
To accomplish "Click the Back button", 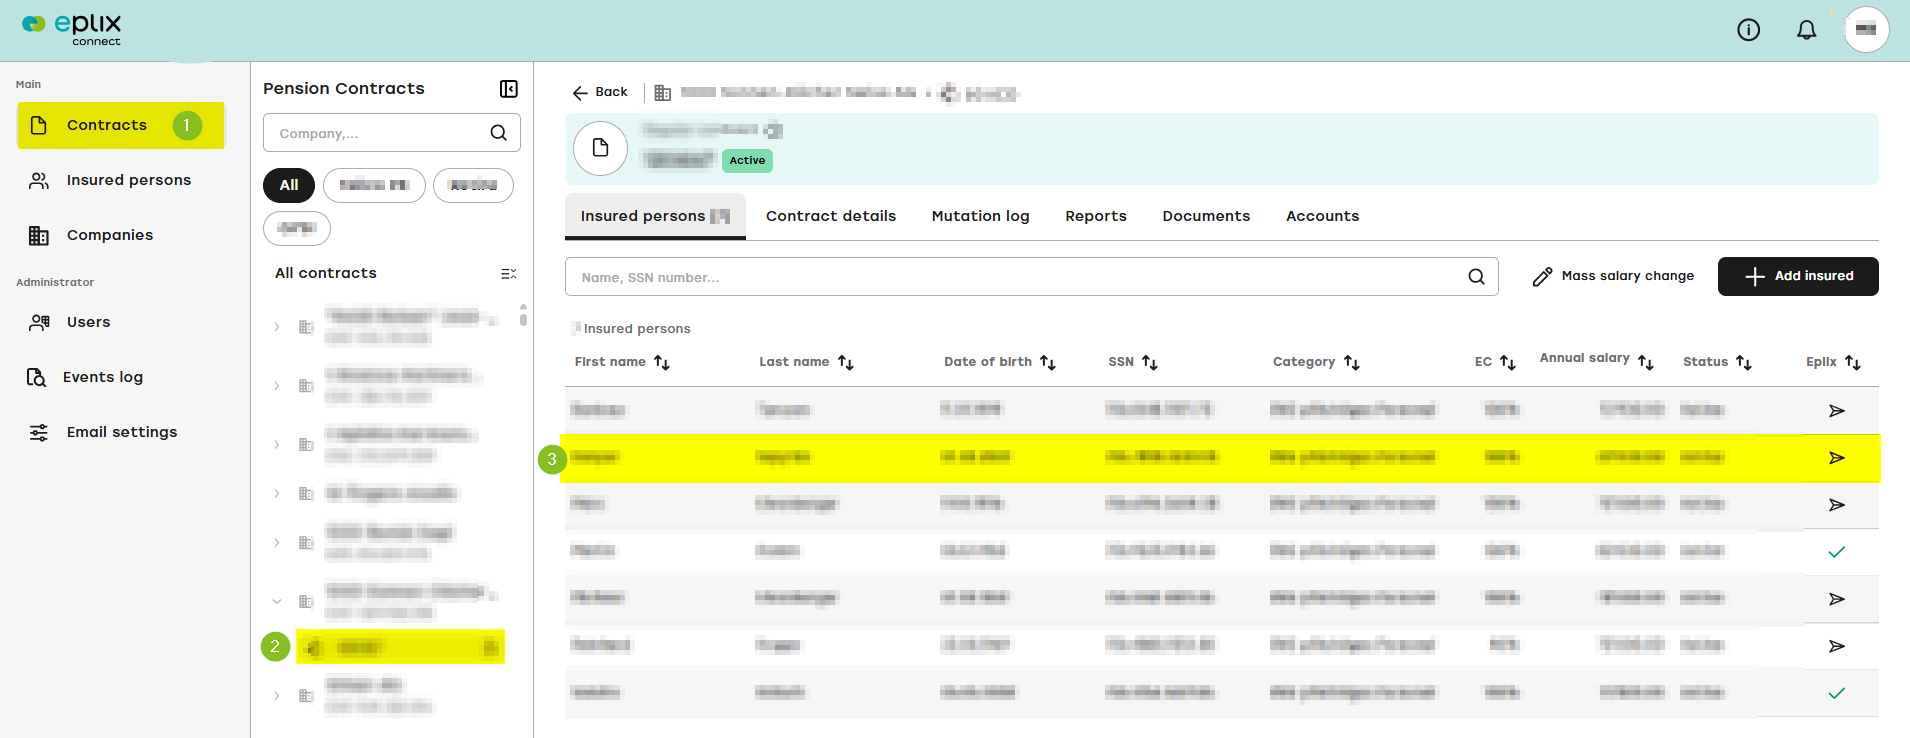I will (x=600, y=92).
